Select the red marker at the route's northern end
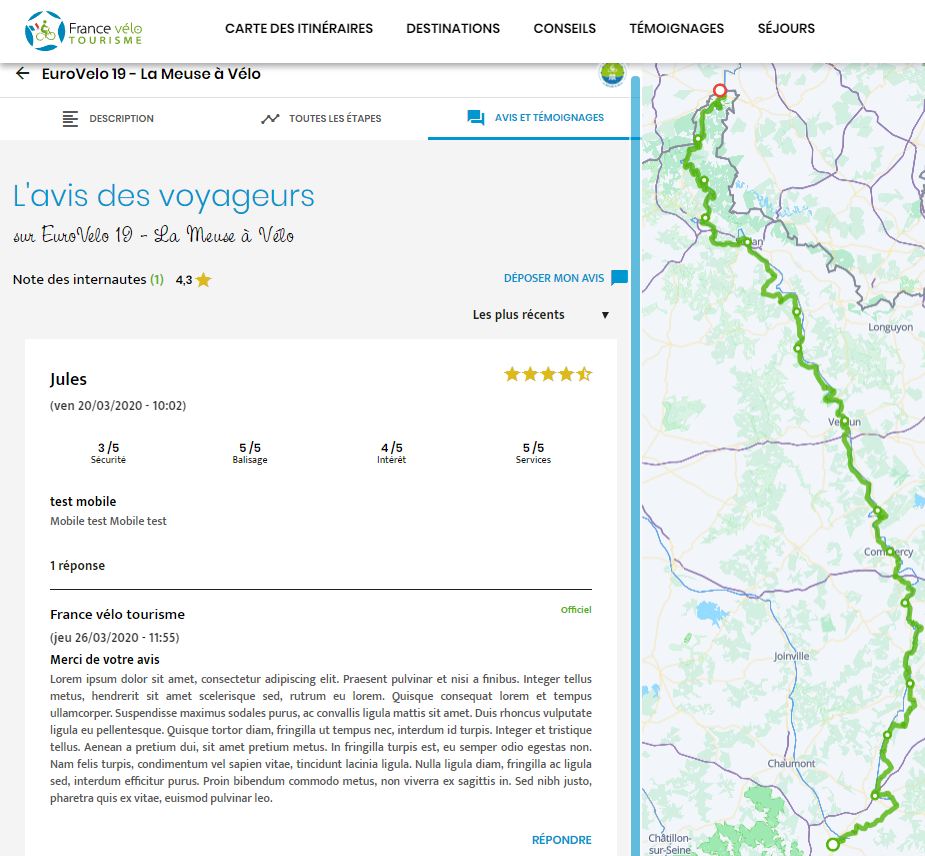 pos(719,91)
